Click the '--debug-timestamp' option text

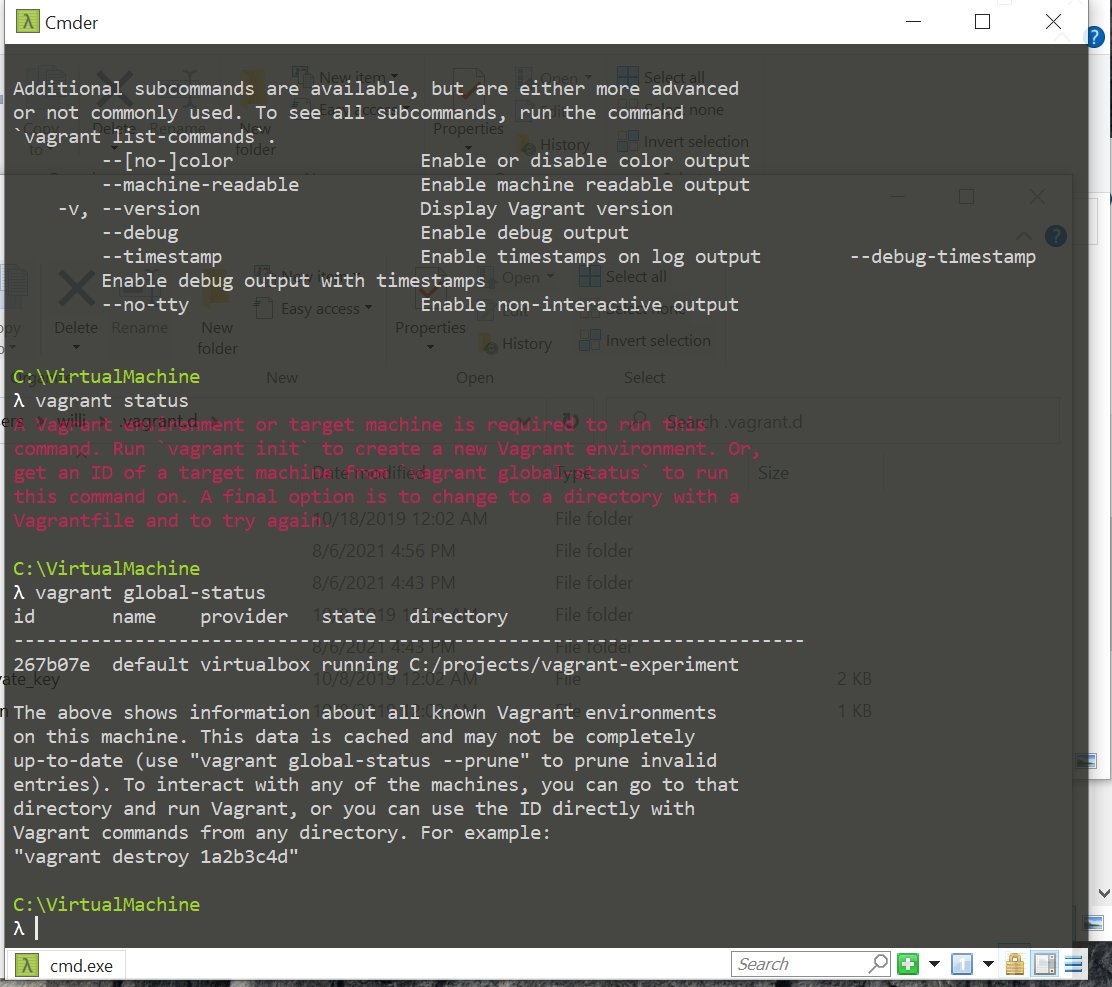943,257
